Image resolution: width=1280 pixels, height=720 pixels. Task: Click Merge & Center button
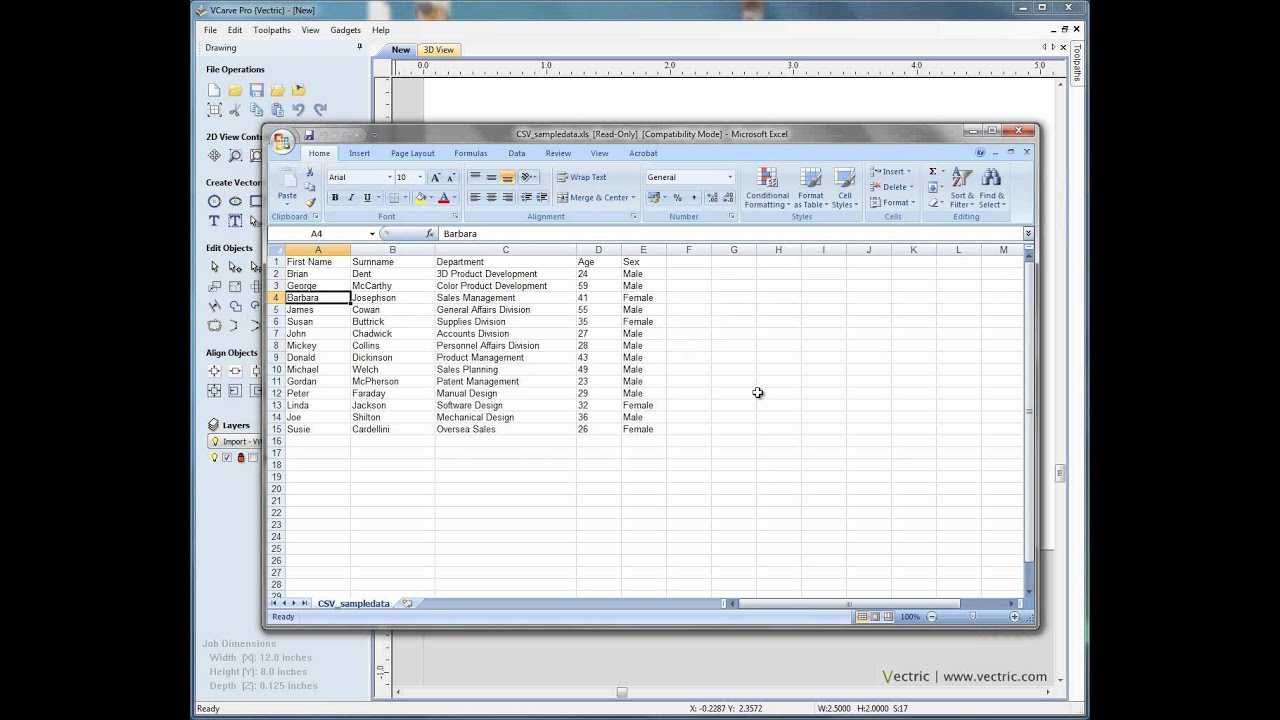(x=596, y=198)
